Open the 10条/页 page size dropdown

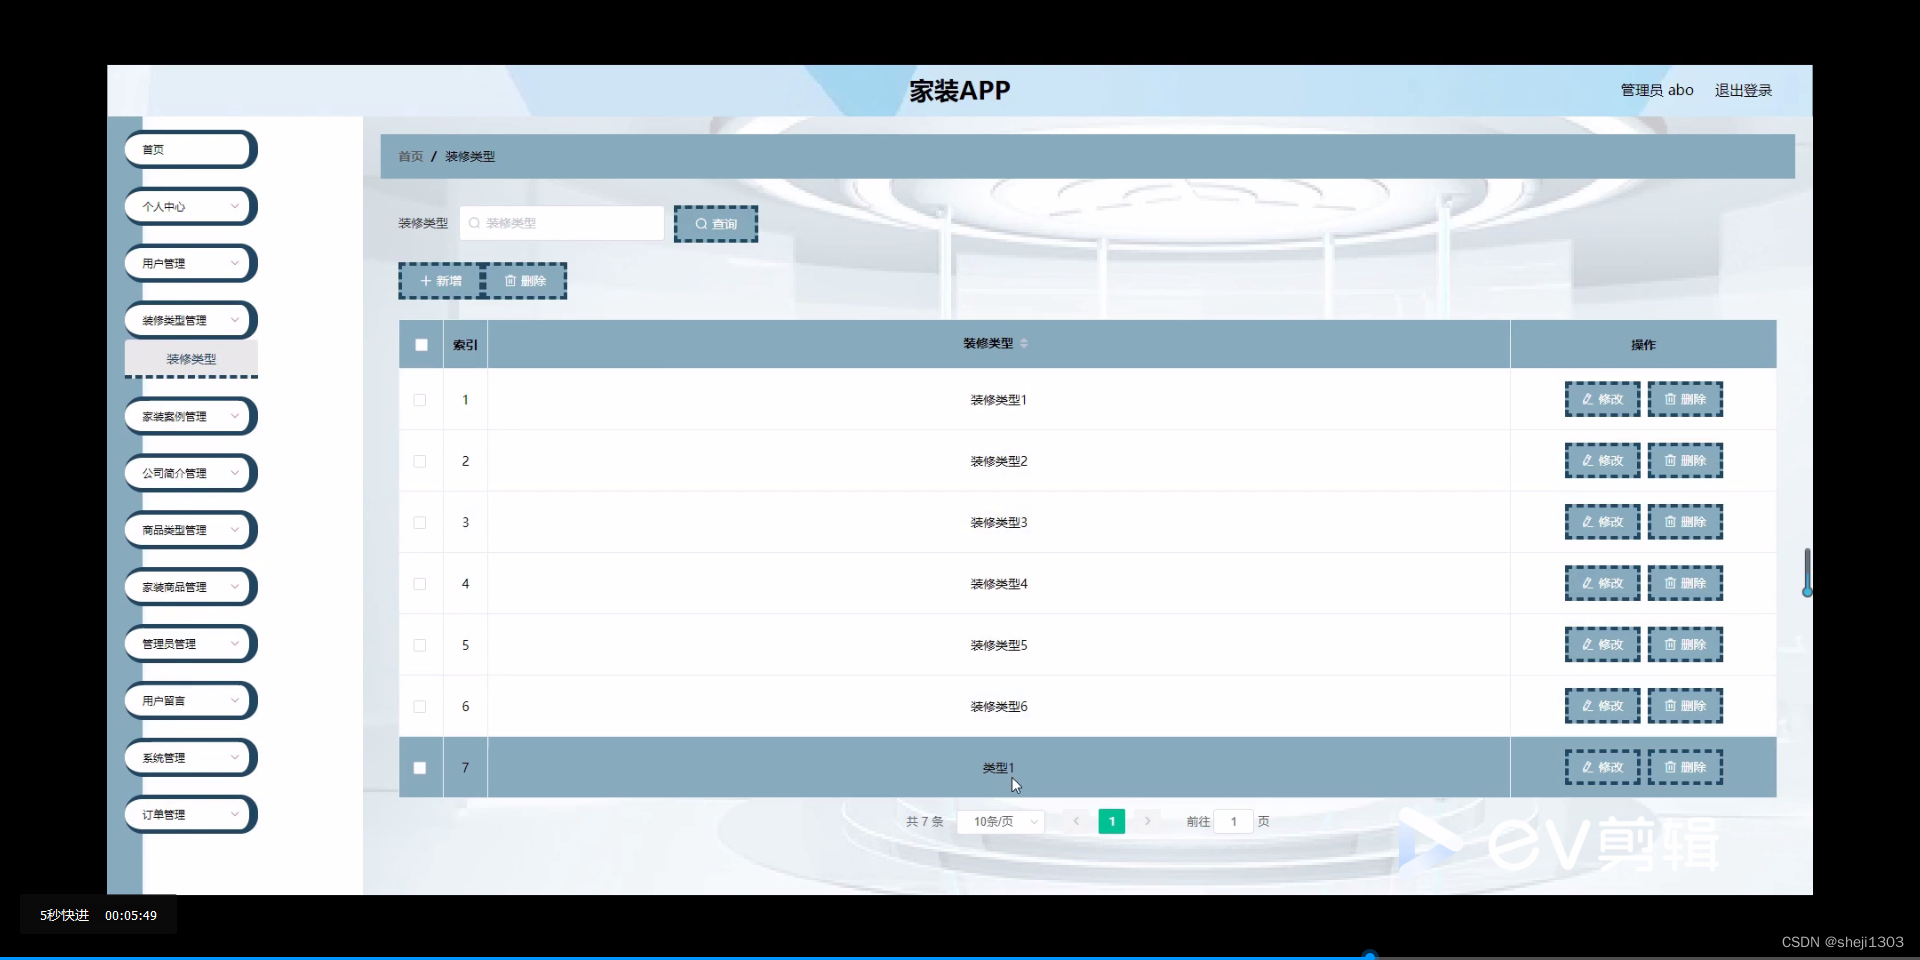coord(1000,821)
